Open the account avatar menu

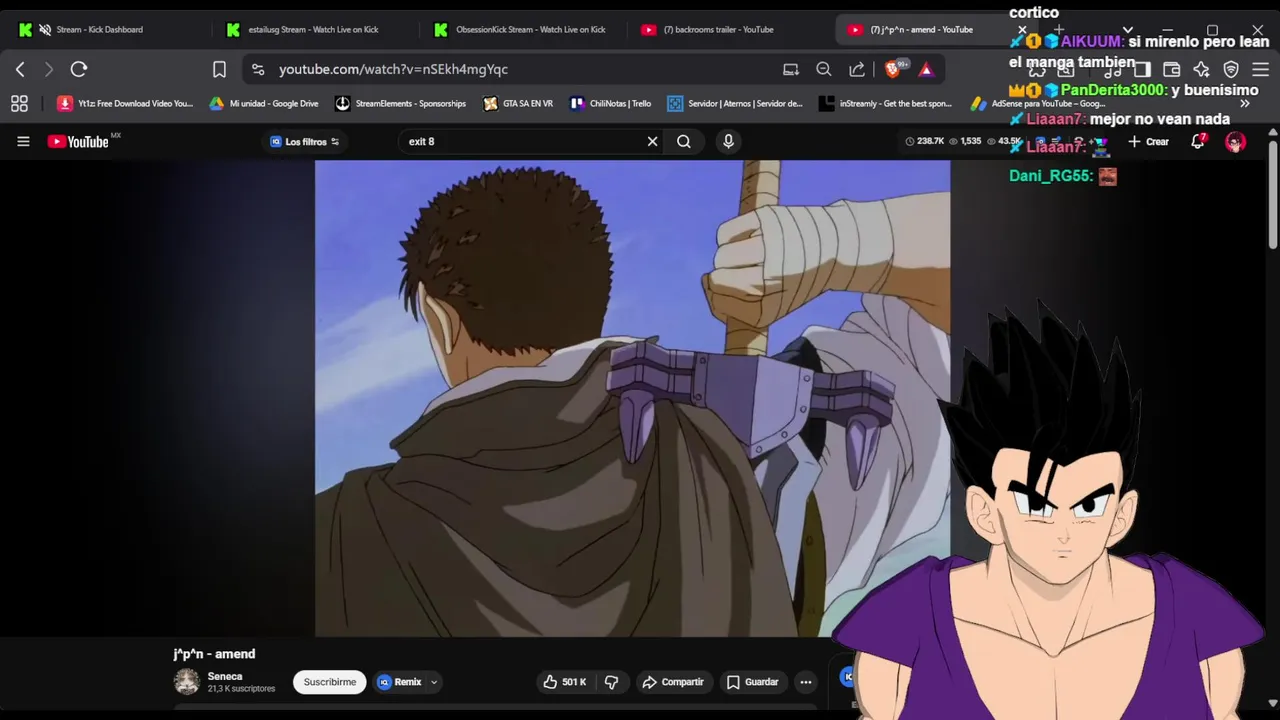pos(1235,141)
